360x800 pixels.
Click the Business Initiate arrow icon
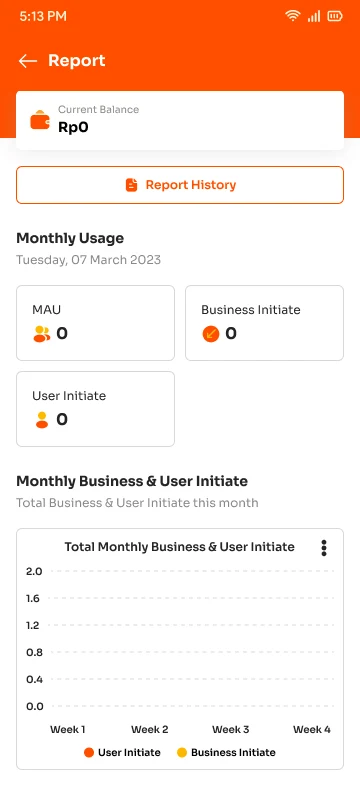[x=211, y=334]
